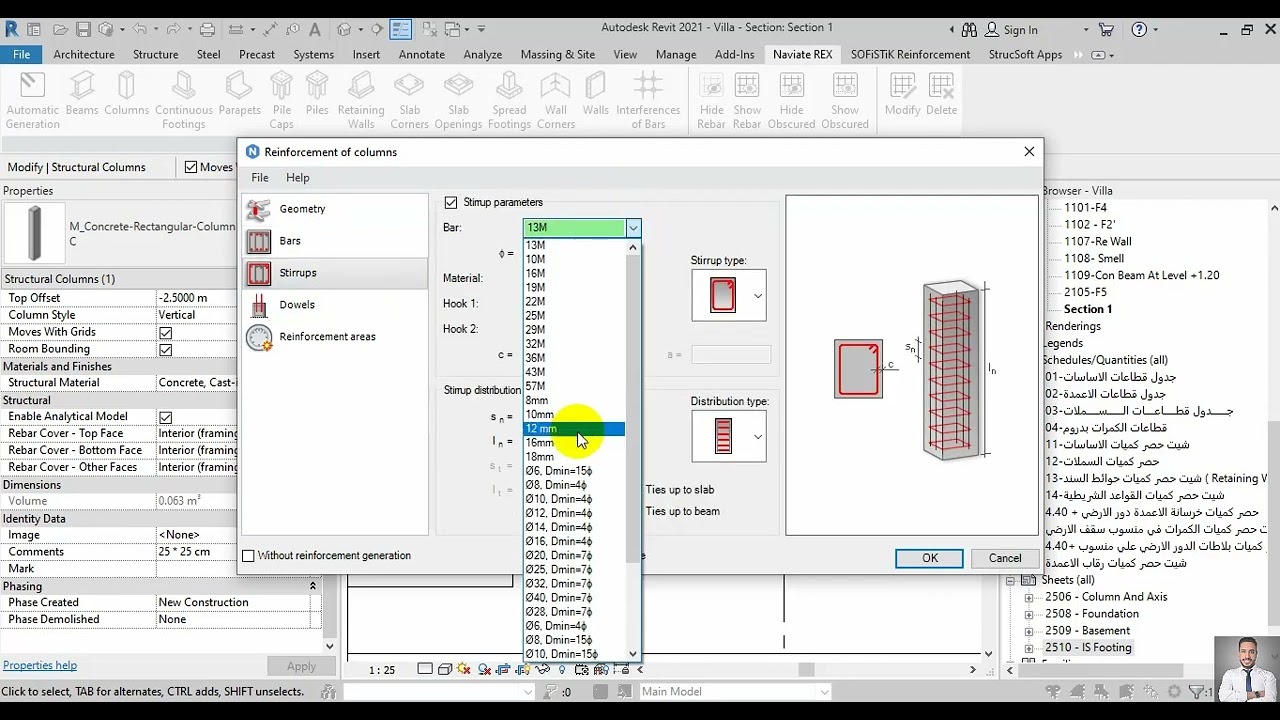Screen dimensions: 1280x720
Task: Click the Slab Openings tool
Action: point(458,100)
